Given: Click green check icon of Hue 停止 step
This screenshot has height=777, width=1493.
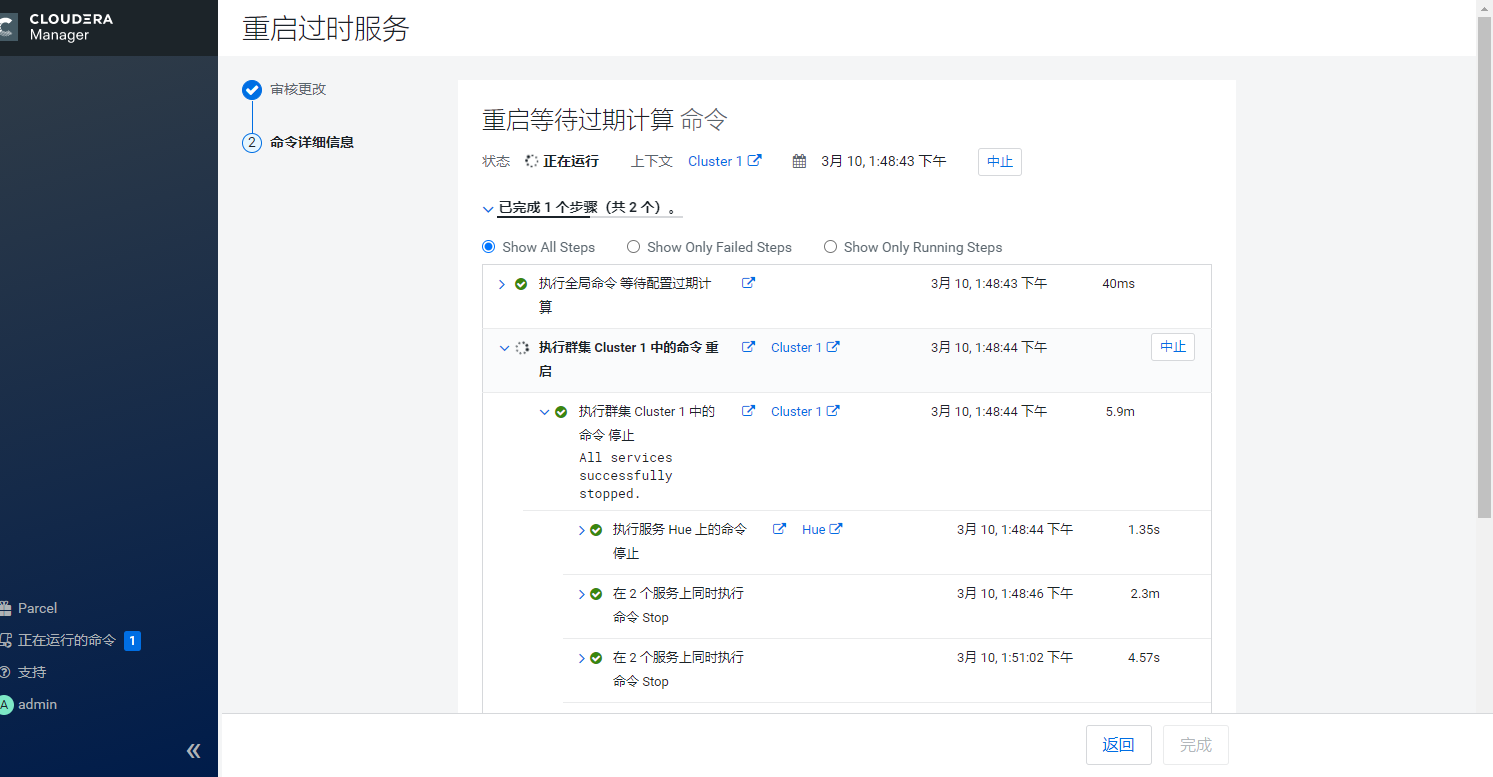Looking at the screenshot, I should click(596, 530).
